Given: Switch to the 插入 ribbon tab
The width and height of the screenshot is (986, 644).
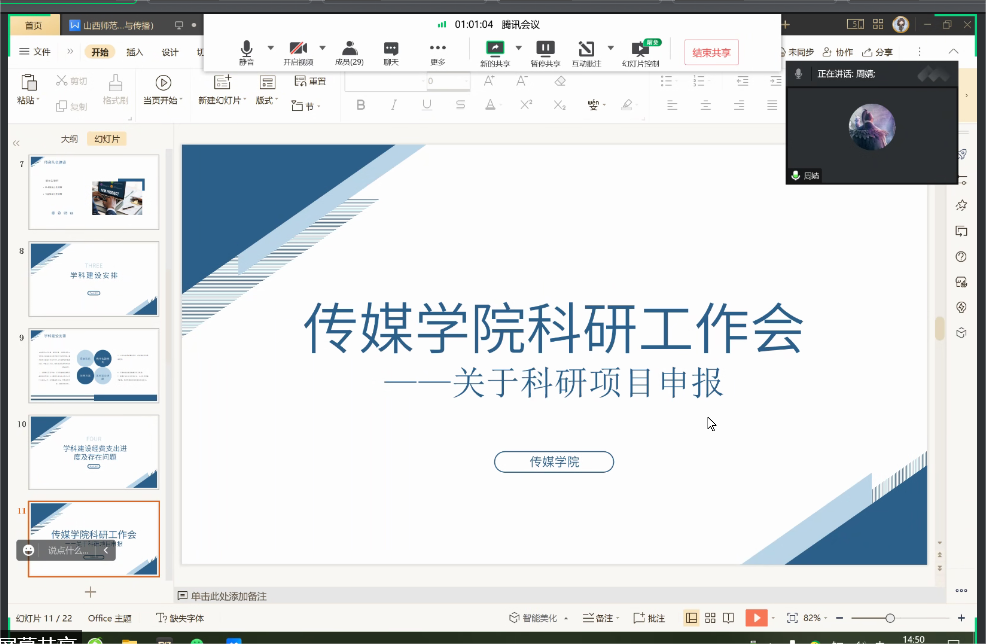Looking at the screenshot, I should pos(134,53).
